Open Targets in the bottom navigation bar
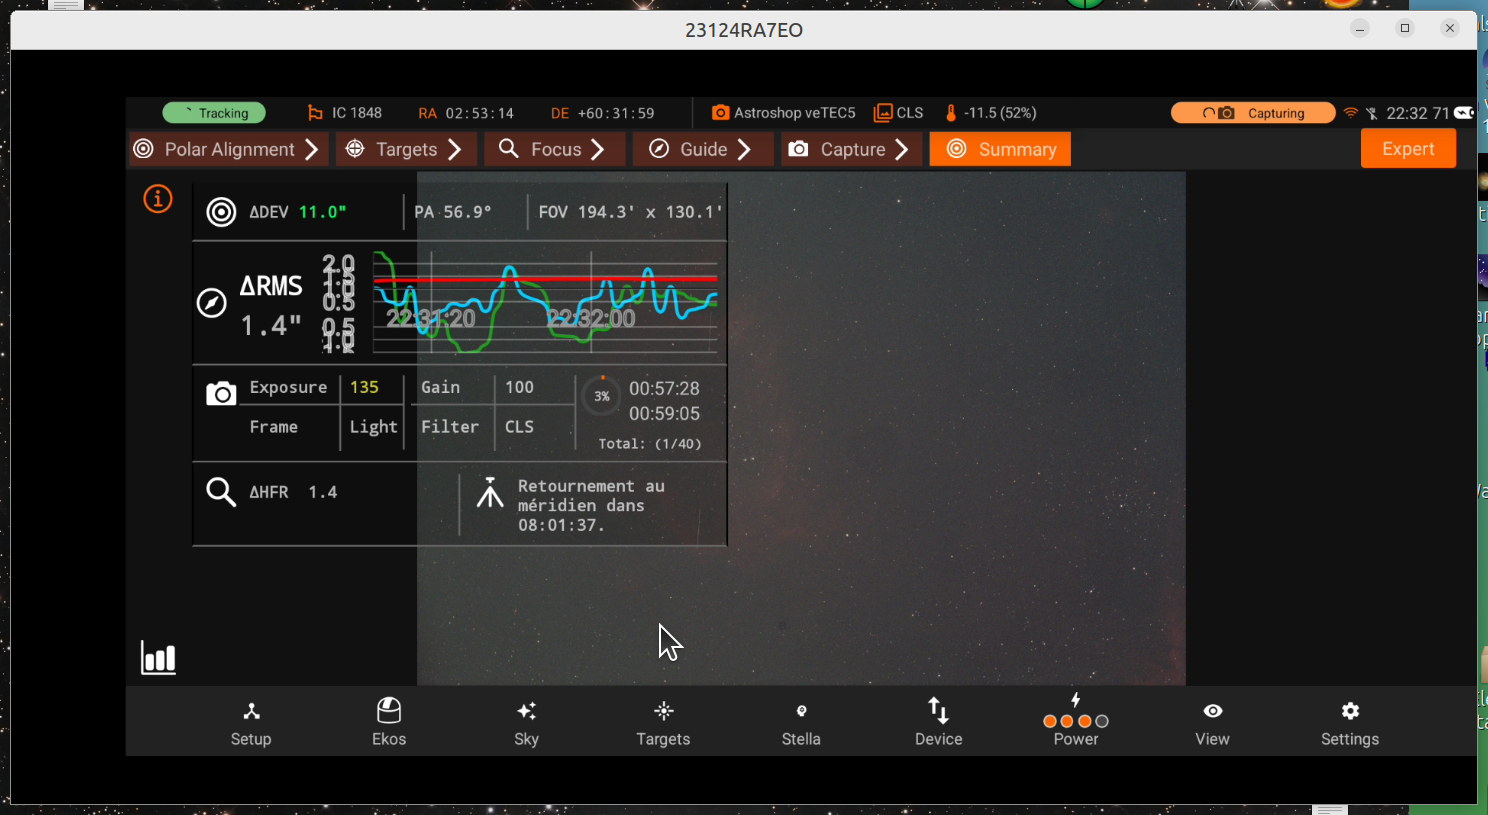 pyautogui.click(x=663, y=723)
